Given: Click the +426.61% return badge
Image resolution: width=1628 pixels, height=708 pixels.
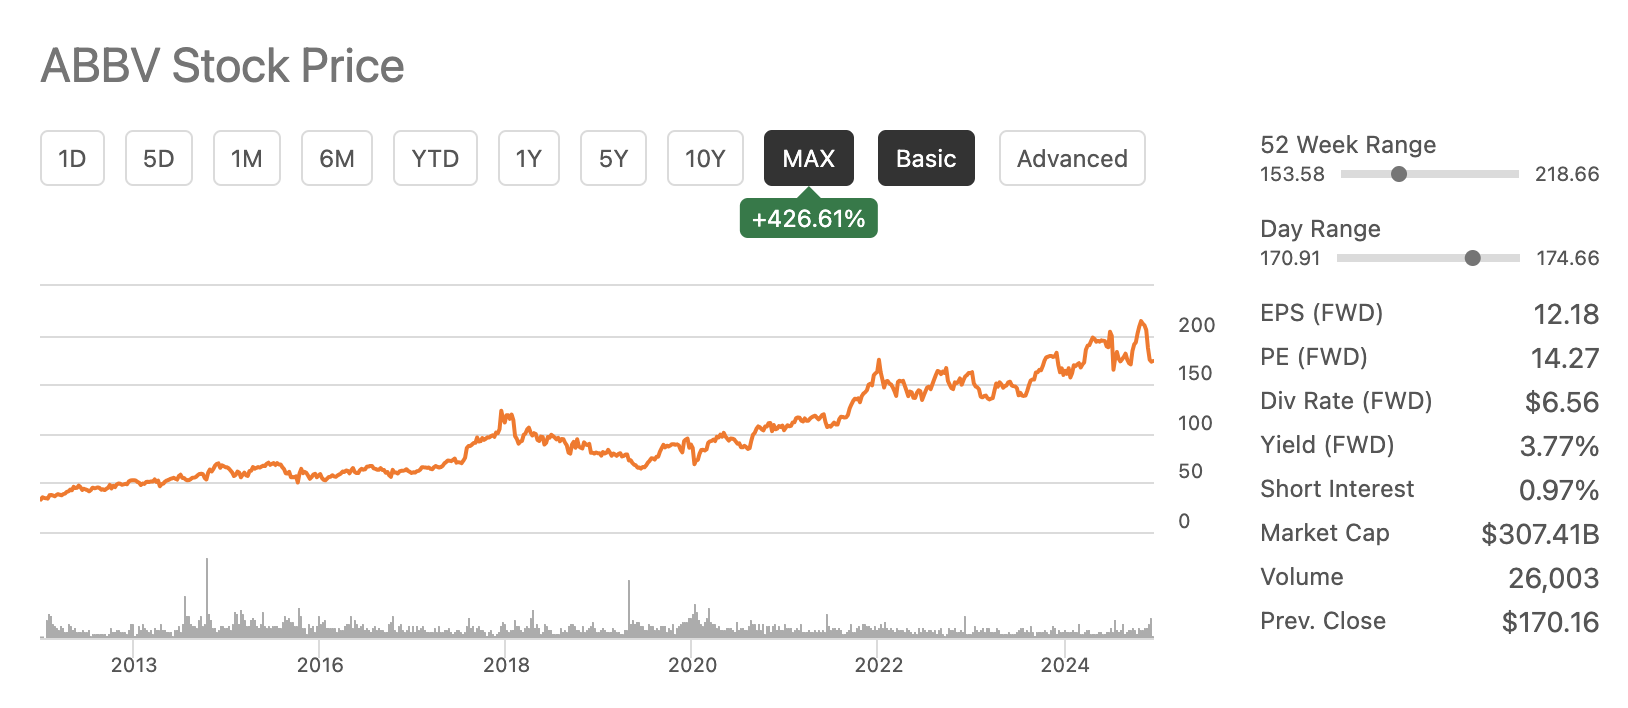Looking at the screenshot, I should [x=808, y=216].
